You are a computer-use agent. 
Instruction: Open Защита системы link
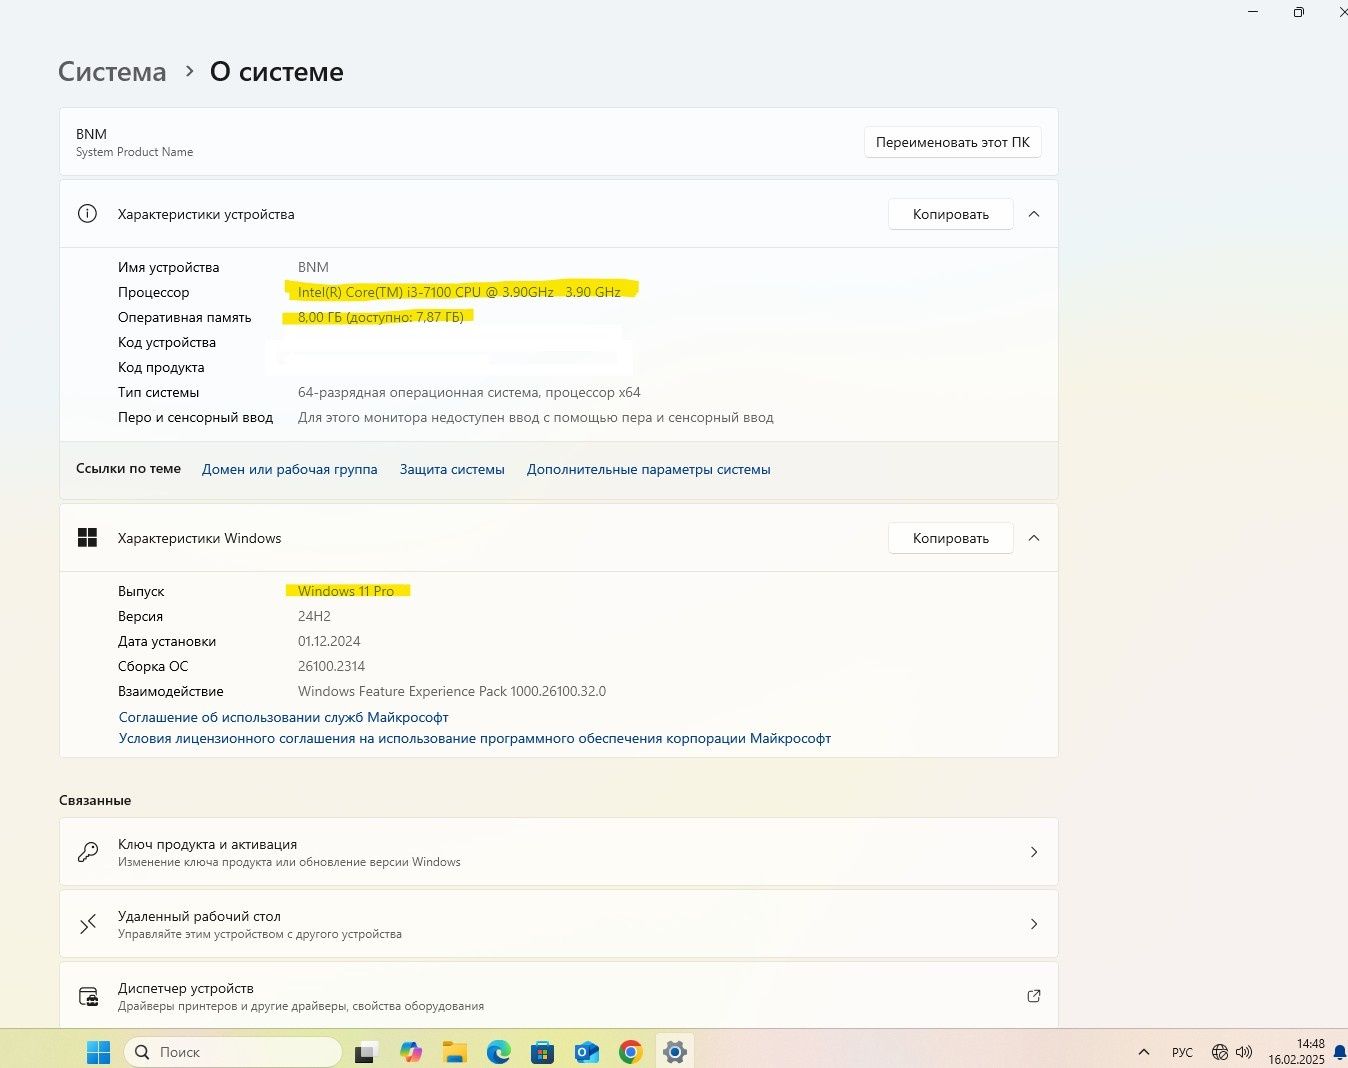[x=452, y=469]
